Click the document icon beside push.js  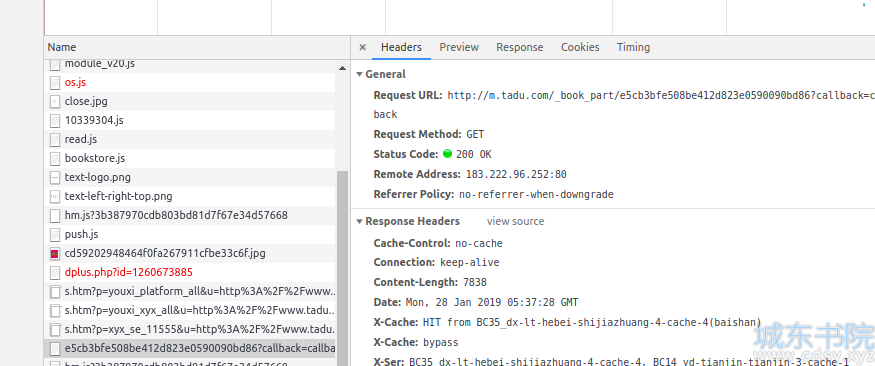(x=55, y=234)
